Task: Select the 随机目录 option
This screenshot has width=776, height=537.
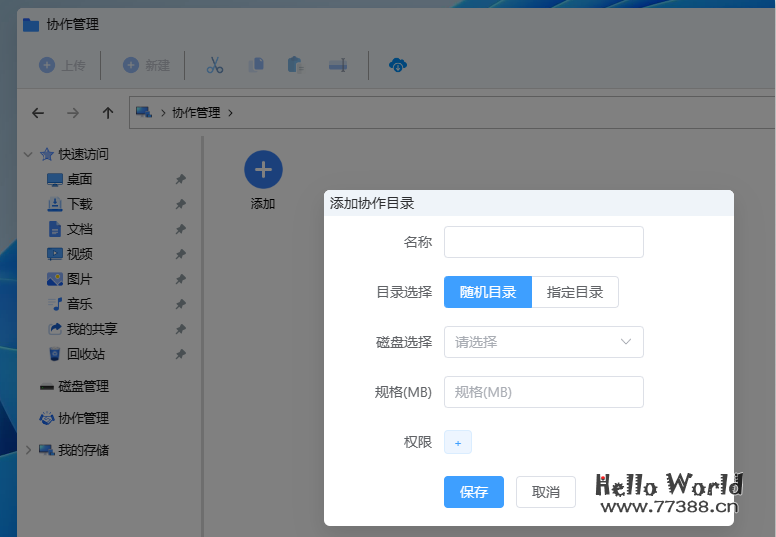Action: [x=488, y=292]
